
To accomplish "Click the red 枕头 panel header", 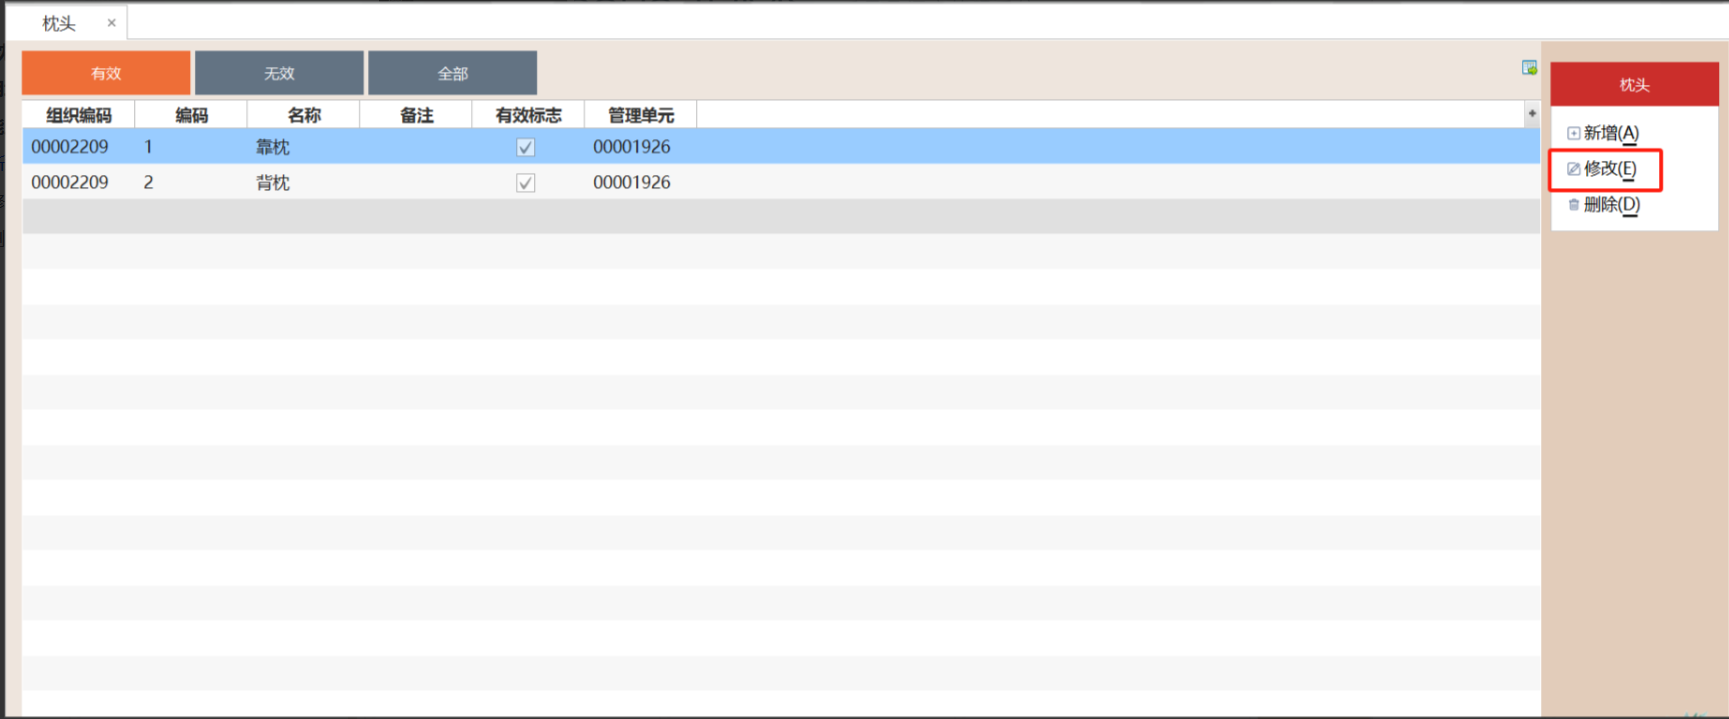I will (1634, 85).
